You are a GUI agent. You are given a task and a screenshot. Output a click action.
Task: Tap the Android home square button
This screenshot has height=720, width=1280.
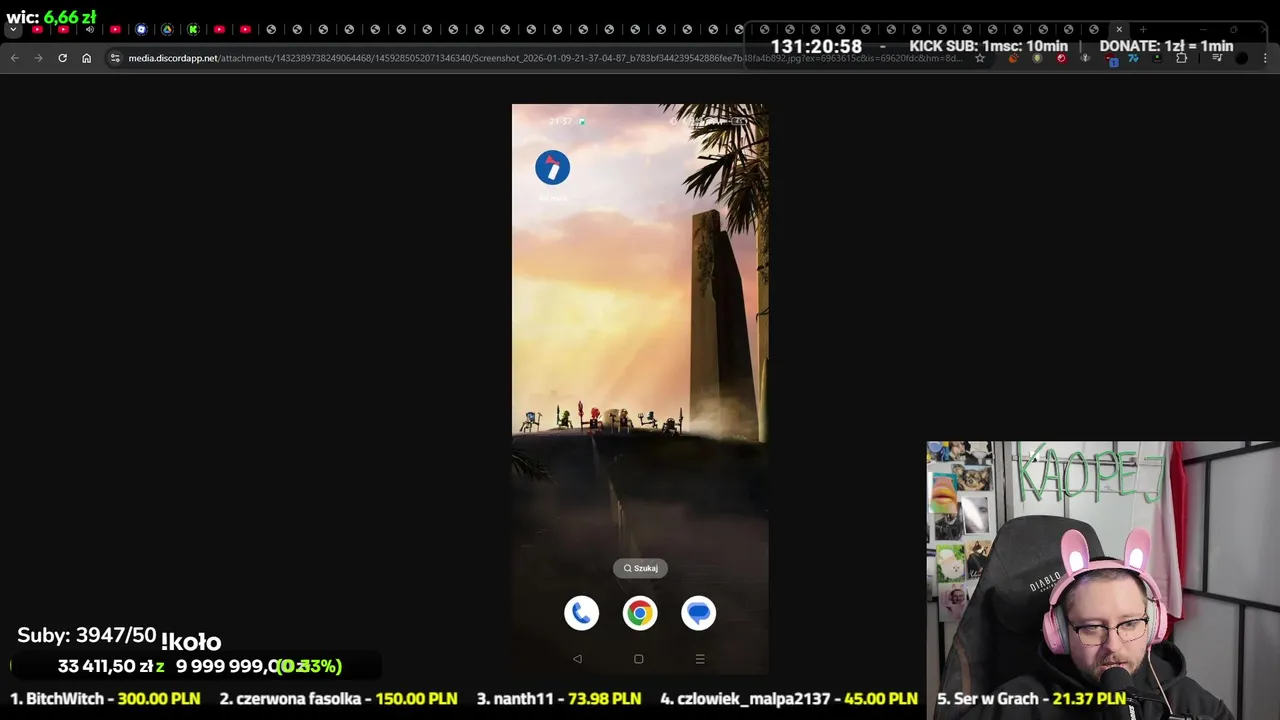(639, 659)
